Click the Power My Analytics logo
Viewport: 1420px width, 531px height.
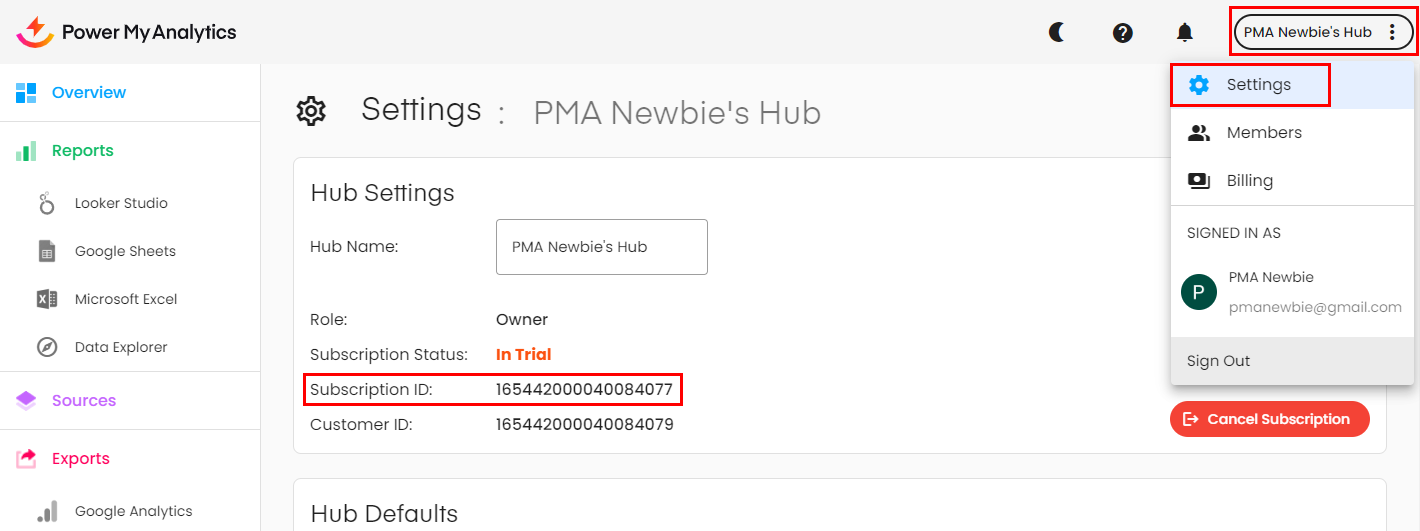point(127,32)
